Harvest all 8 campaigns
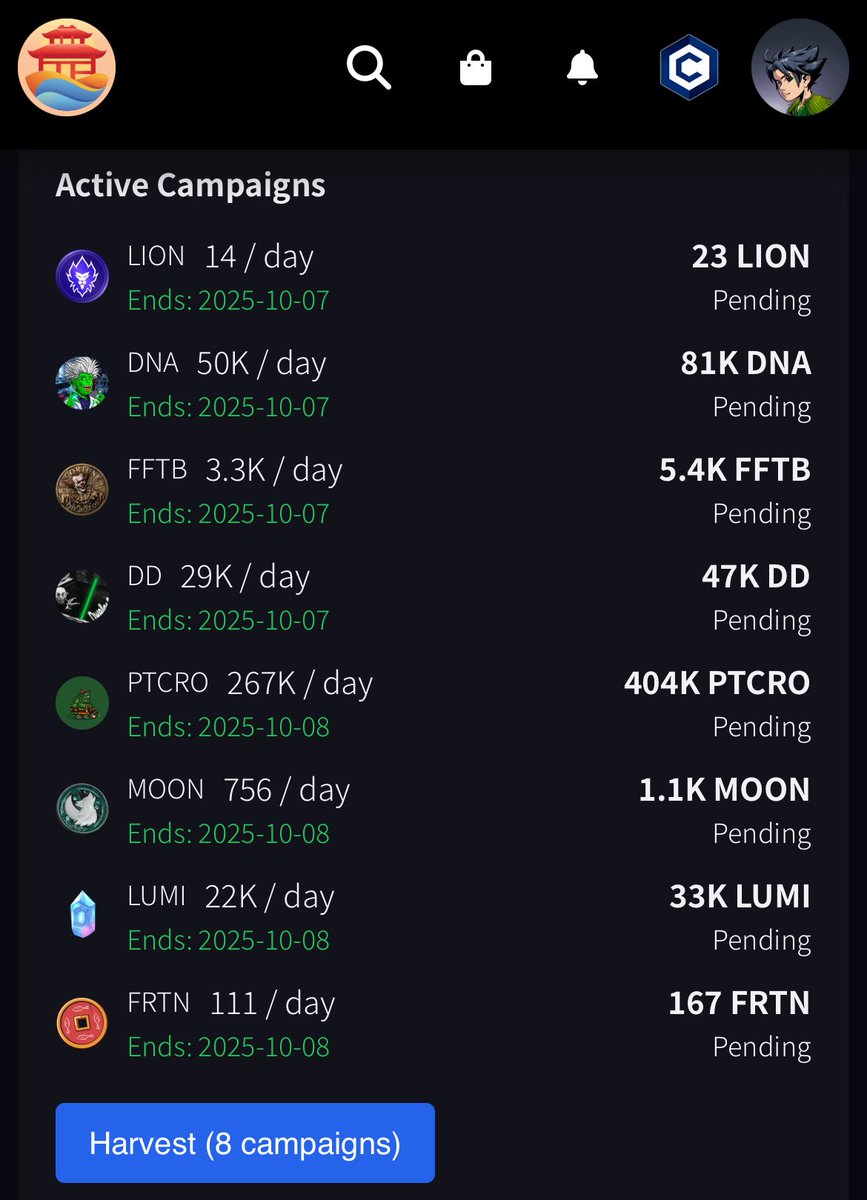Screen dimensions: 867x1200 click(245, 1143)
